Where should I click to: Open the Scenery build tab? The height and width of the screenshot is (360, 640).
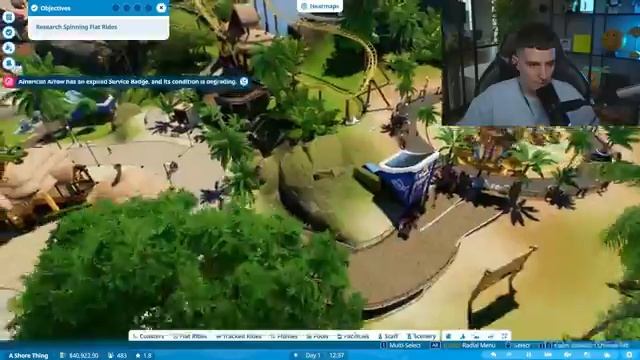pos(422,336)
